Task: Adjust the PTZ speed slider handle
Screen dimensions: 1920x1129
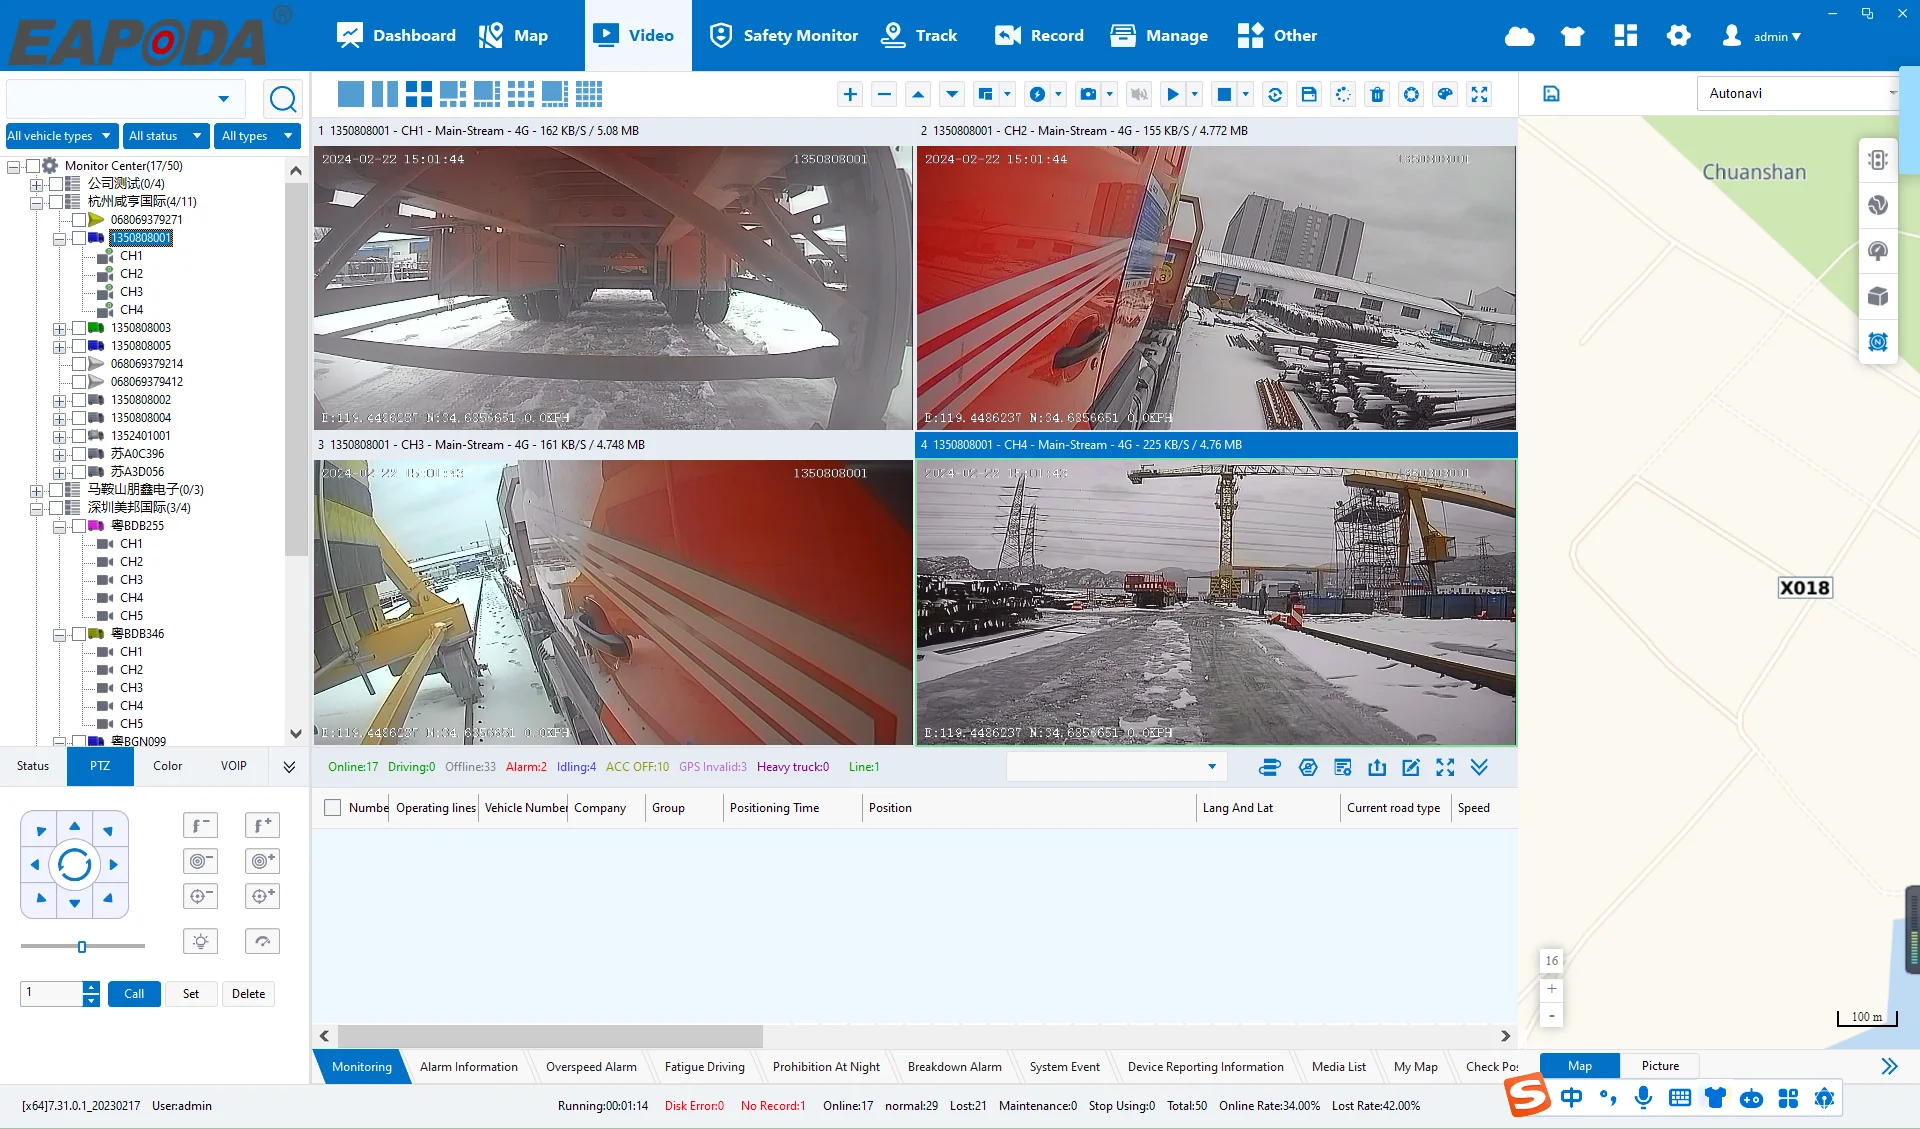Action: click(82, 946)
